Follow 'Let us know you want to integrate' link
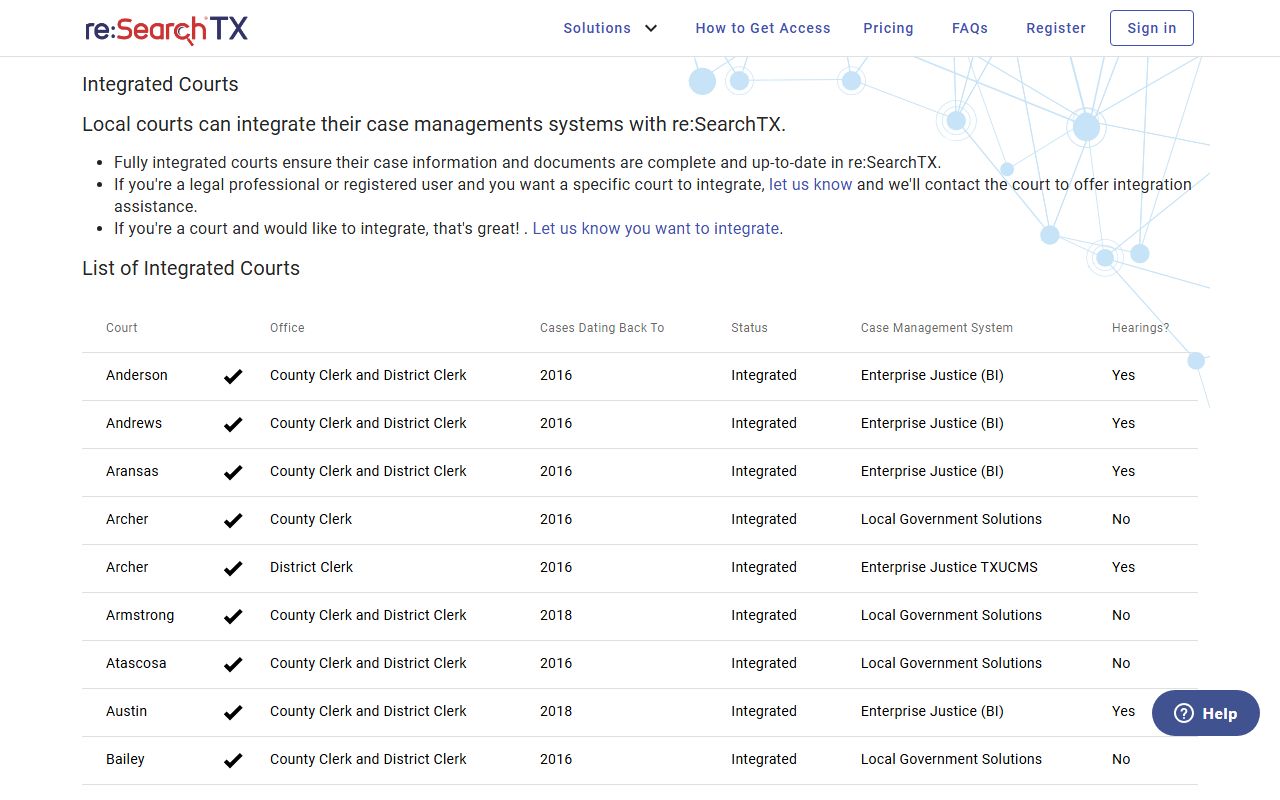1280x800 pixels. point(656,228)
